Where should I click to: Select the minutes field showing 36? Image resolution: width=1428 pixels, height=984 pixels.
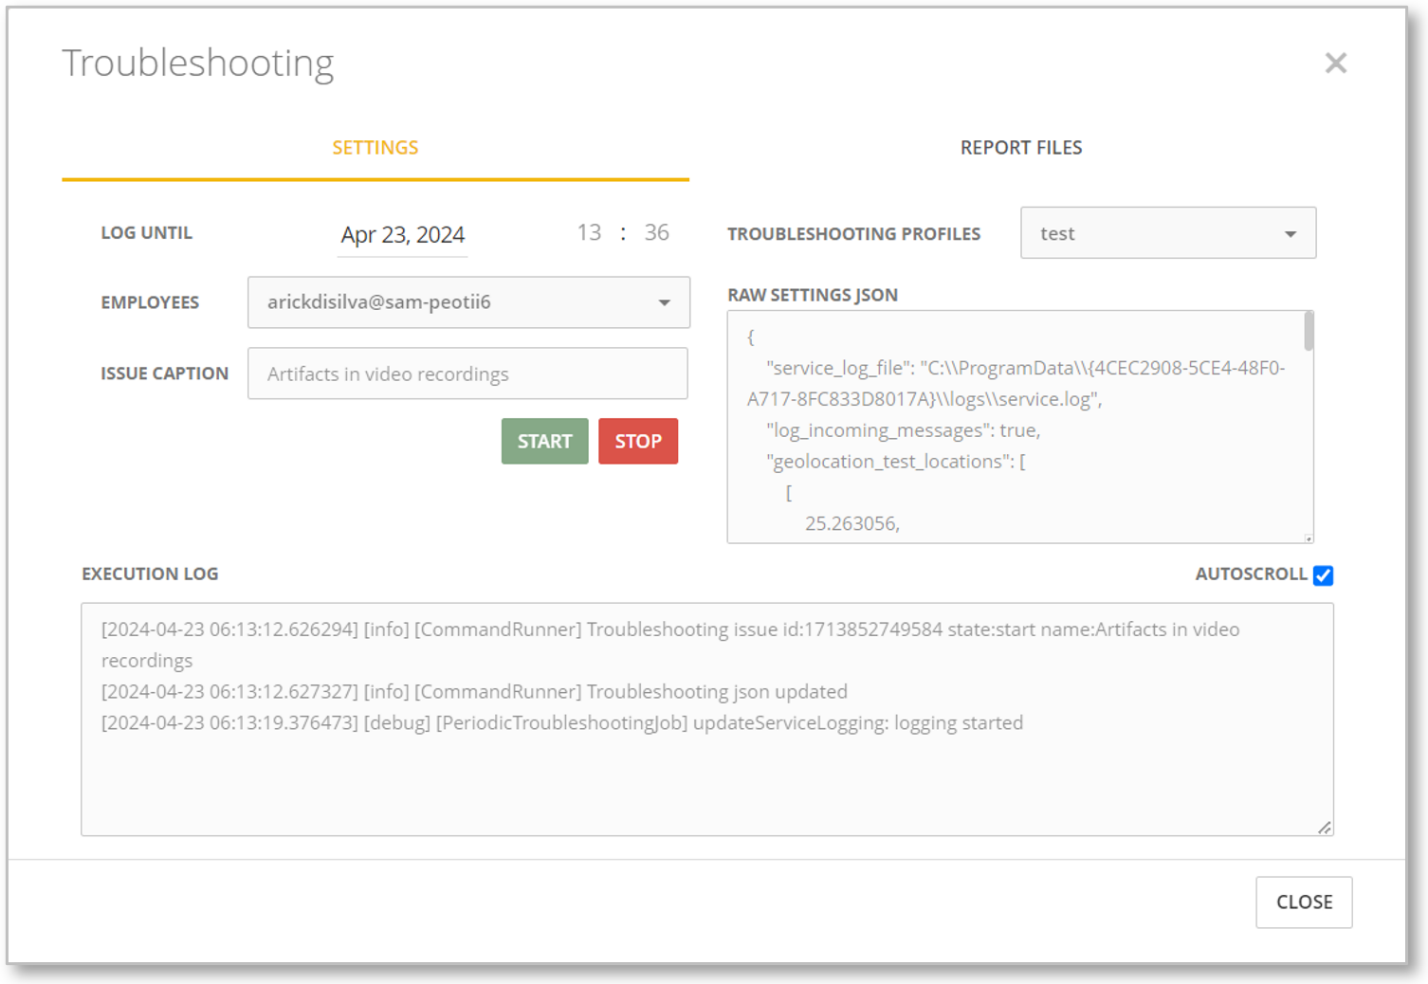click(x=656, y=233)
